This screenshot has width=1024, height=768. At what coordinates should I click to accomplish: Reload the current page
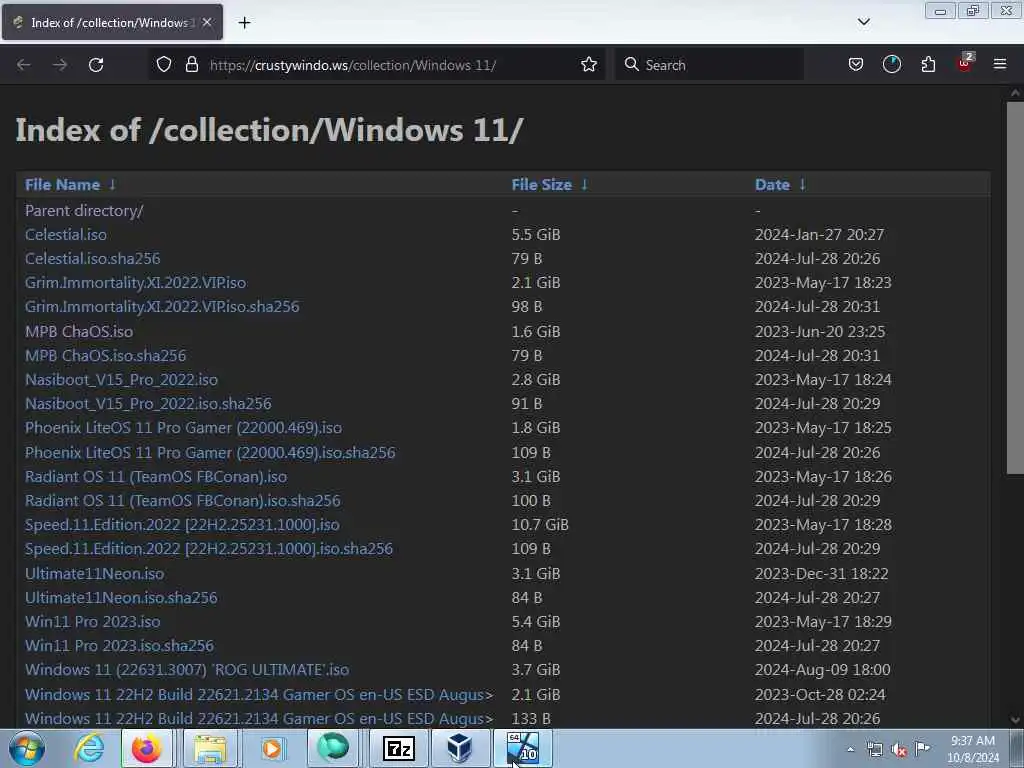point(96,65)
